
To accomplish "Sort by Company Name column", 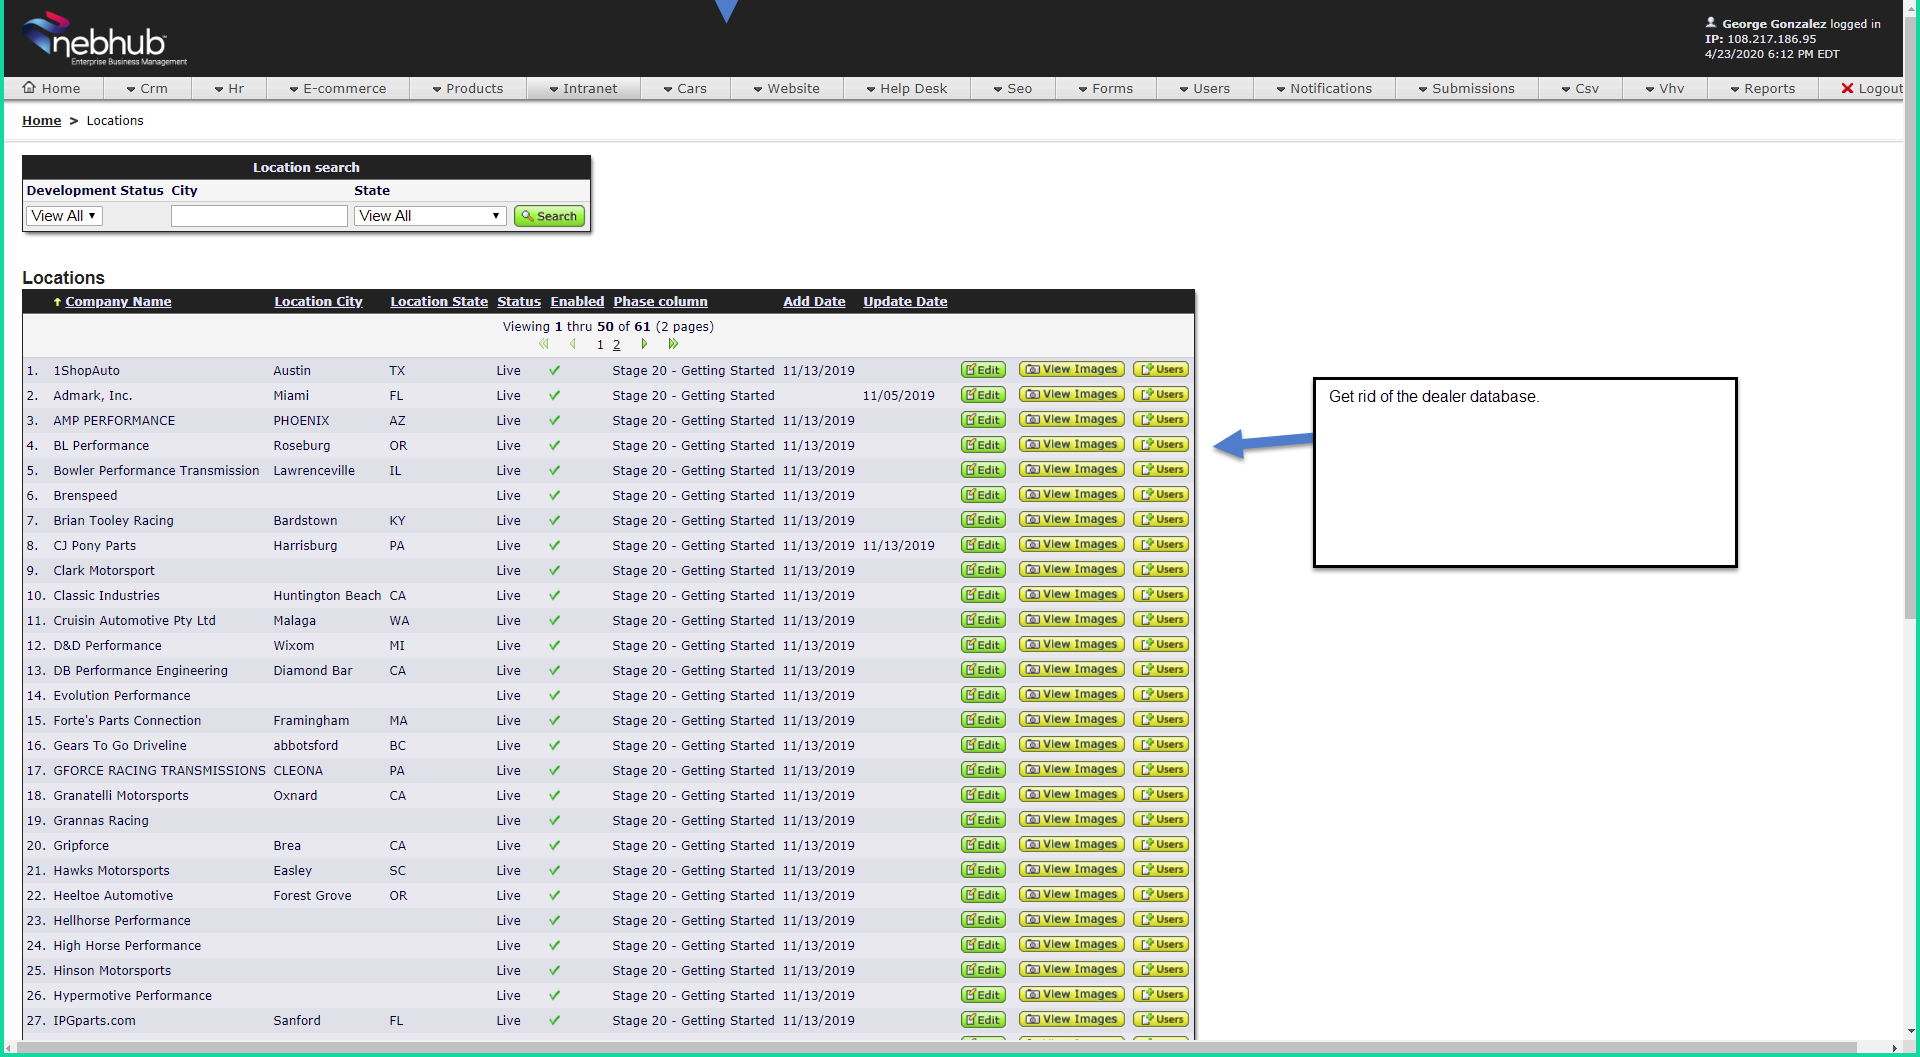I will pos(118,302).
